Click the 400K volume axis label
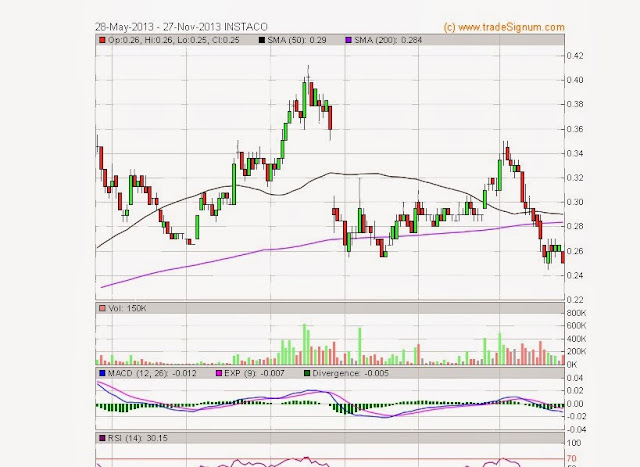The height and width of the screenshot is (467, 640). click(x=576, y=339)
